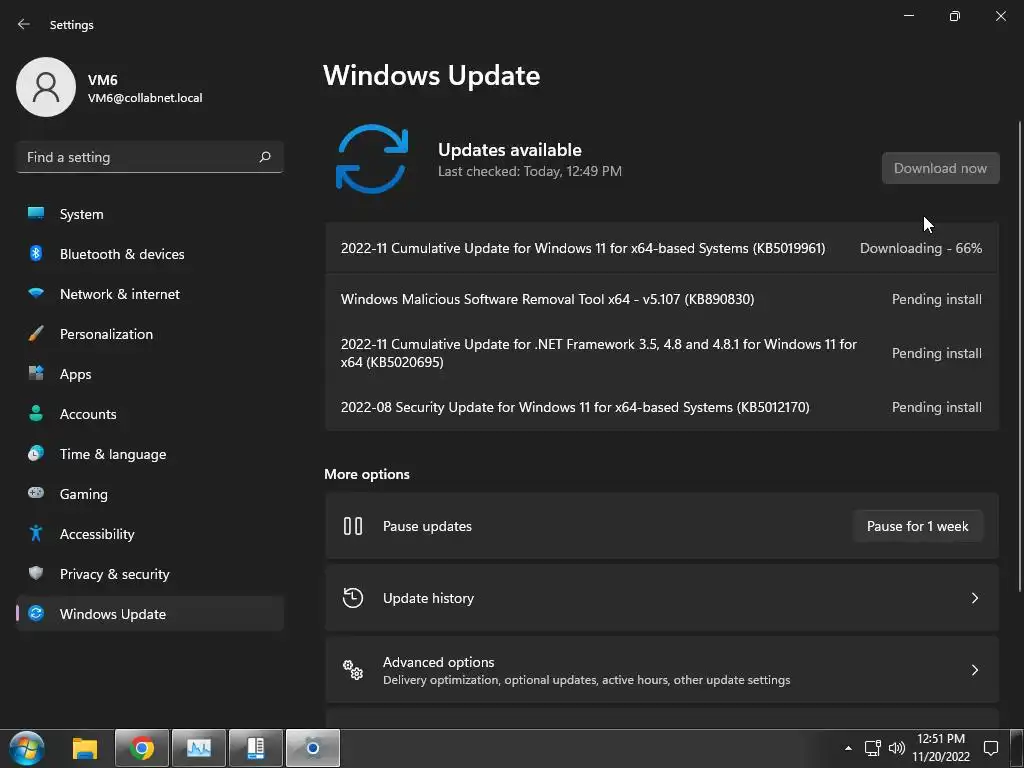1024x768 pixels.
Task: Click the Find a setting search box
Action: point(150,157)
